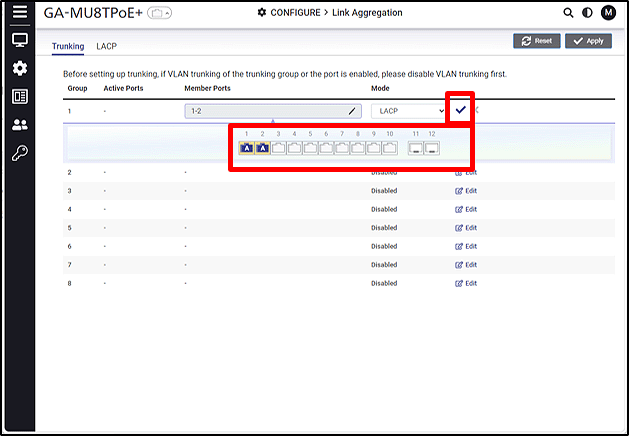Screen dimensions: 629x436
Task: Switch to the Trunking tab
Action: tap(68, 46)
